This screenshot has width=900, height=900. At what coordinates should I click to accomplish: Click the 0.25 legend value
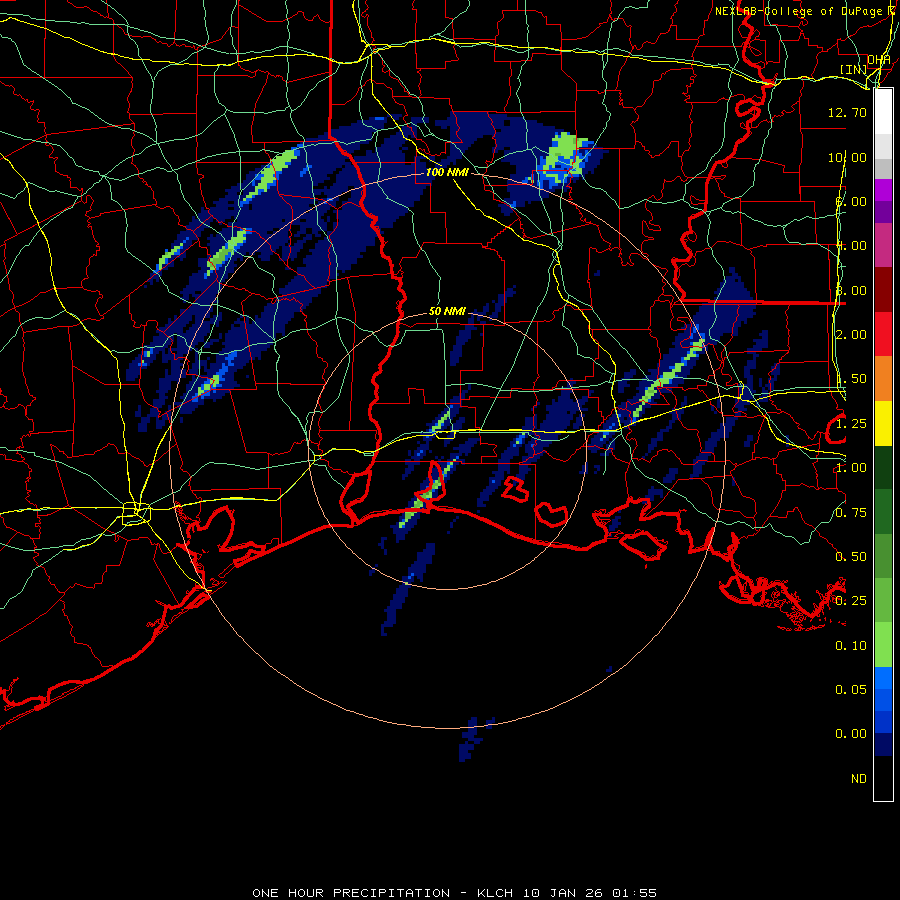click(851, 601)
